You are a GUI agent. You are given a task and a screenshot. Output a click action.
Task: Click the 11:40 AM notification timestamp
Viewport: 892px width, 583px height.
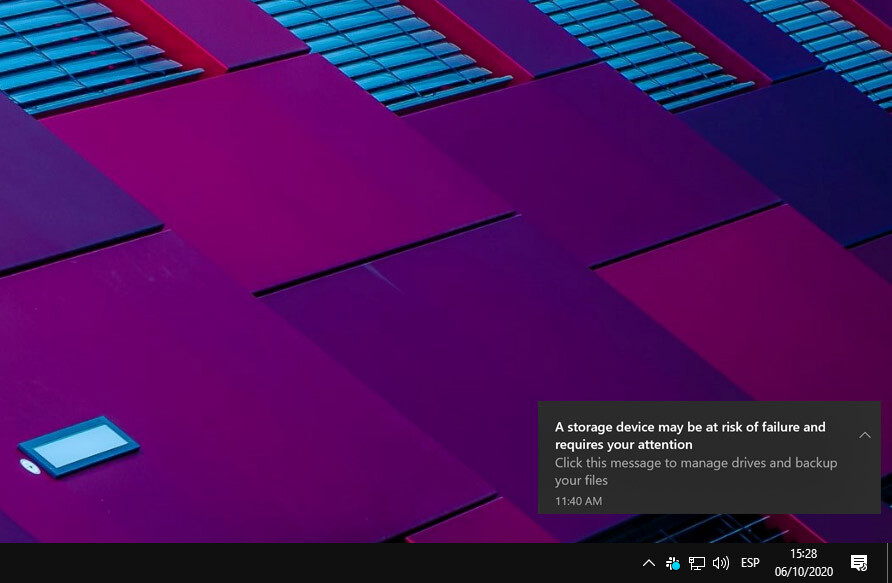pyautogui.click(x=578, y=501)
